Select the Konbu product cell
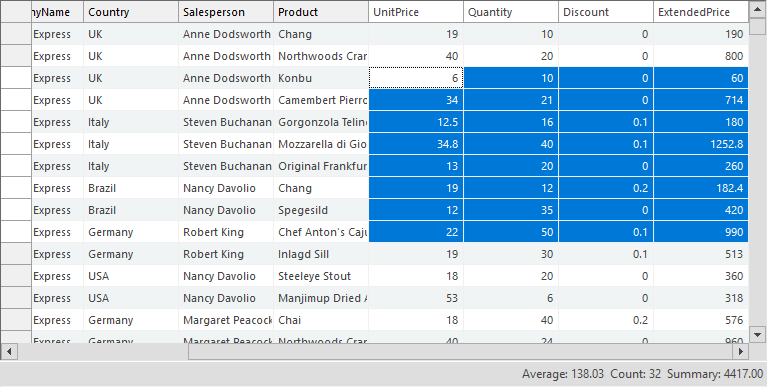 [x=320, y=78]
